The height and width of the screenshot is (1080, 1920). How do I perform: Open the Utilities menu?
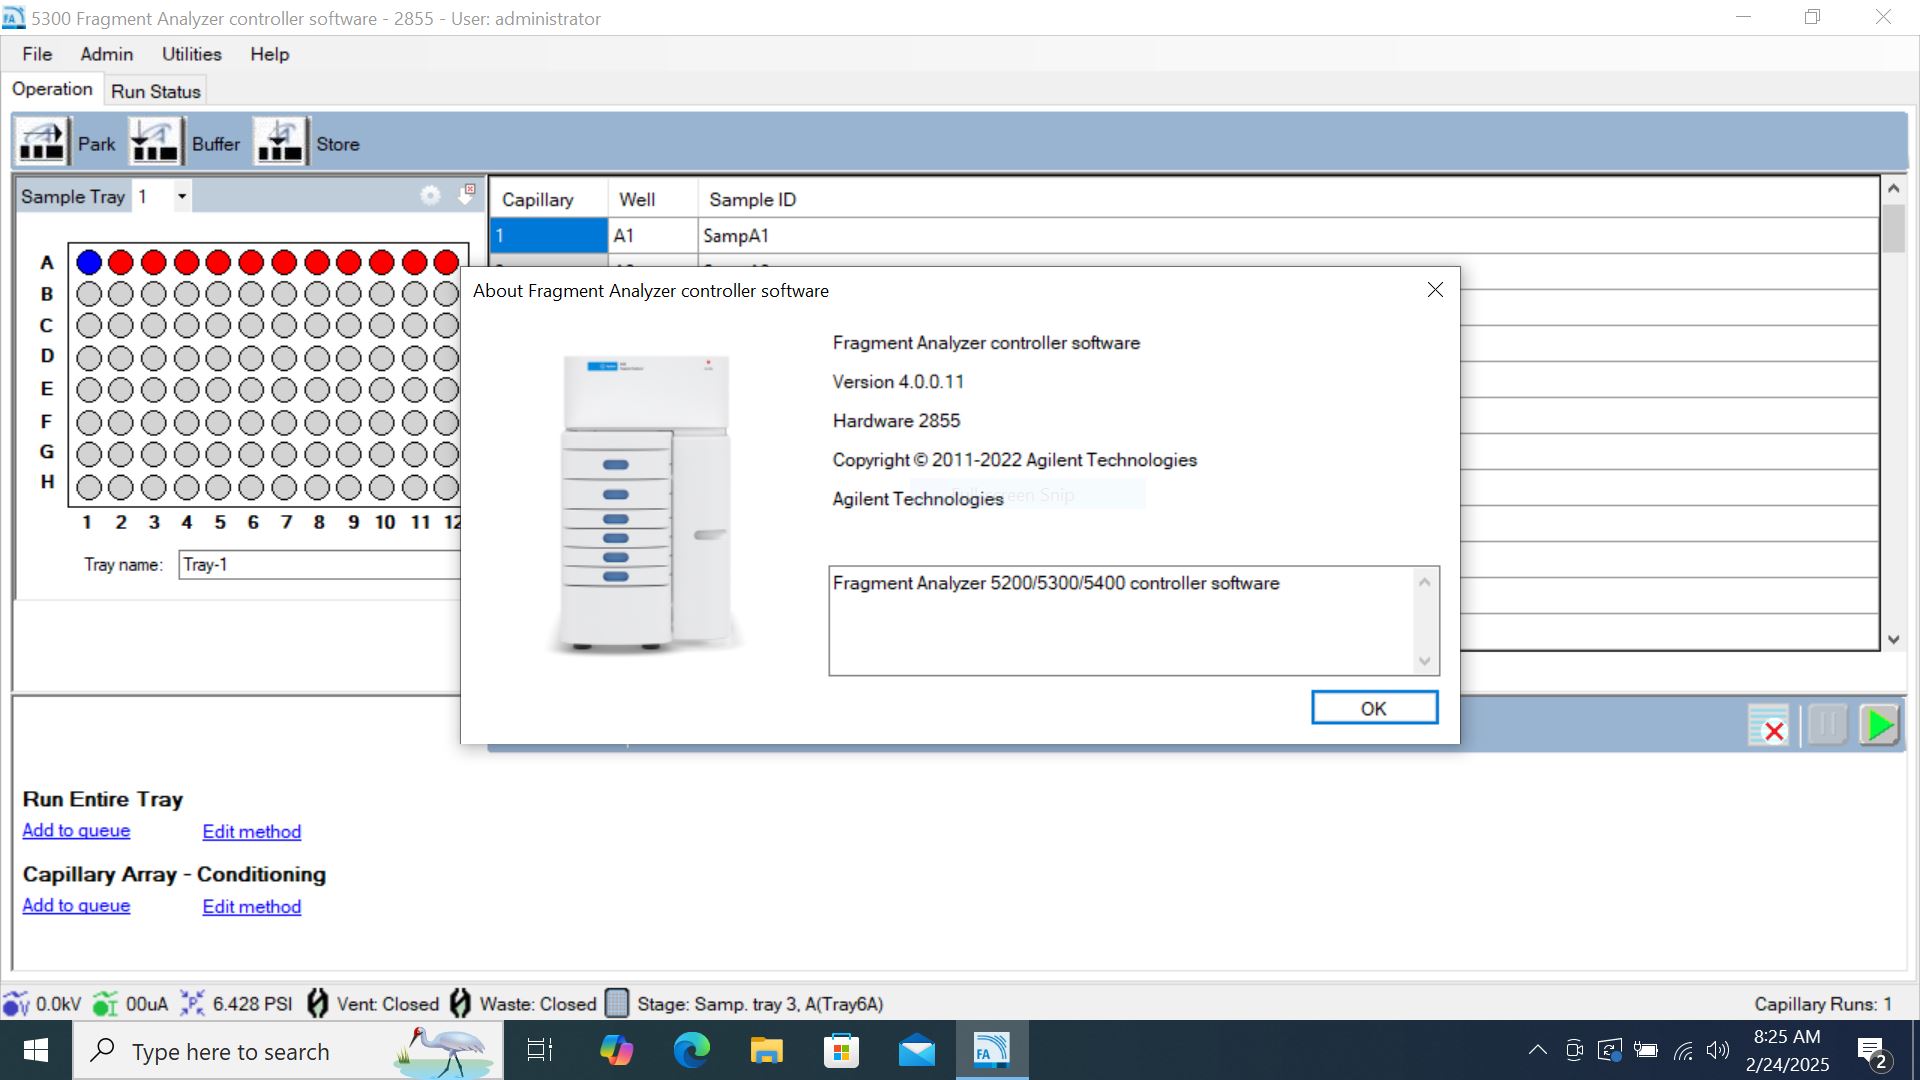(191, 54)
